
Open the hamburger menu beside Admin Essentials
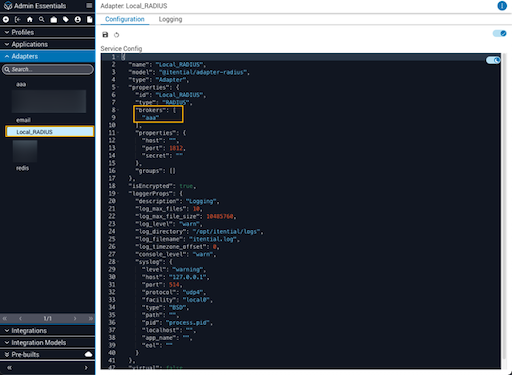89,6
